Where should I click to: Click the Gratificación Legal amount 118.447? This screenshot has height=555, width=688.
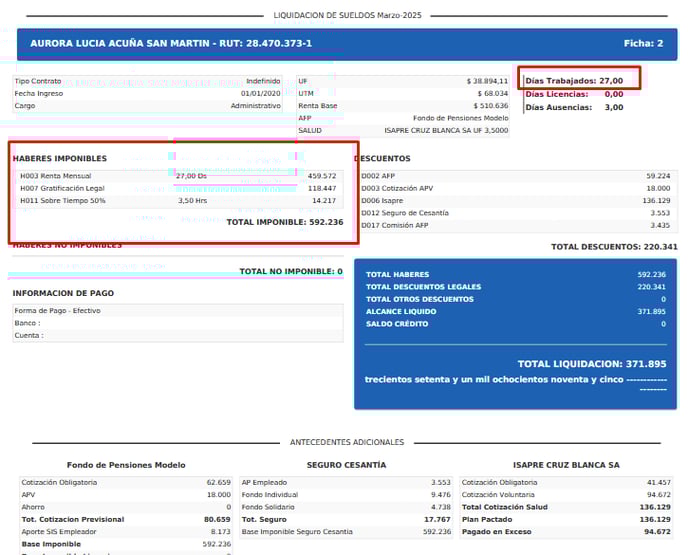coord(322,188)
